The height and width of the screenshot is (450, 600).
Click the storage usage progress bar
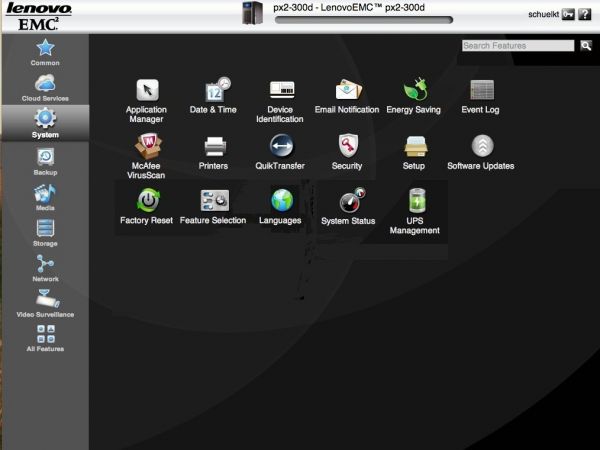[x=364, y=20]
